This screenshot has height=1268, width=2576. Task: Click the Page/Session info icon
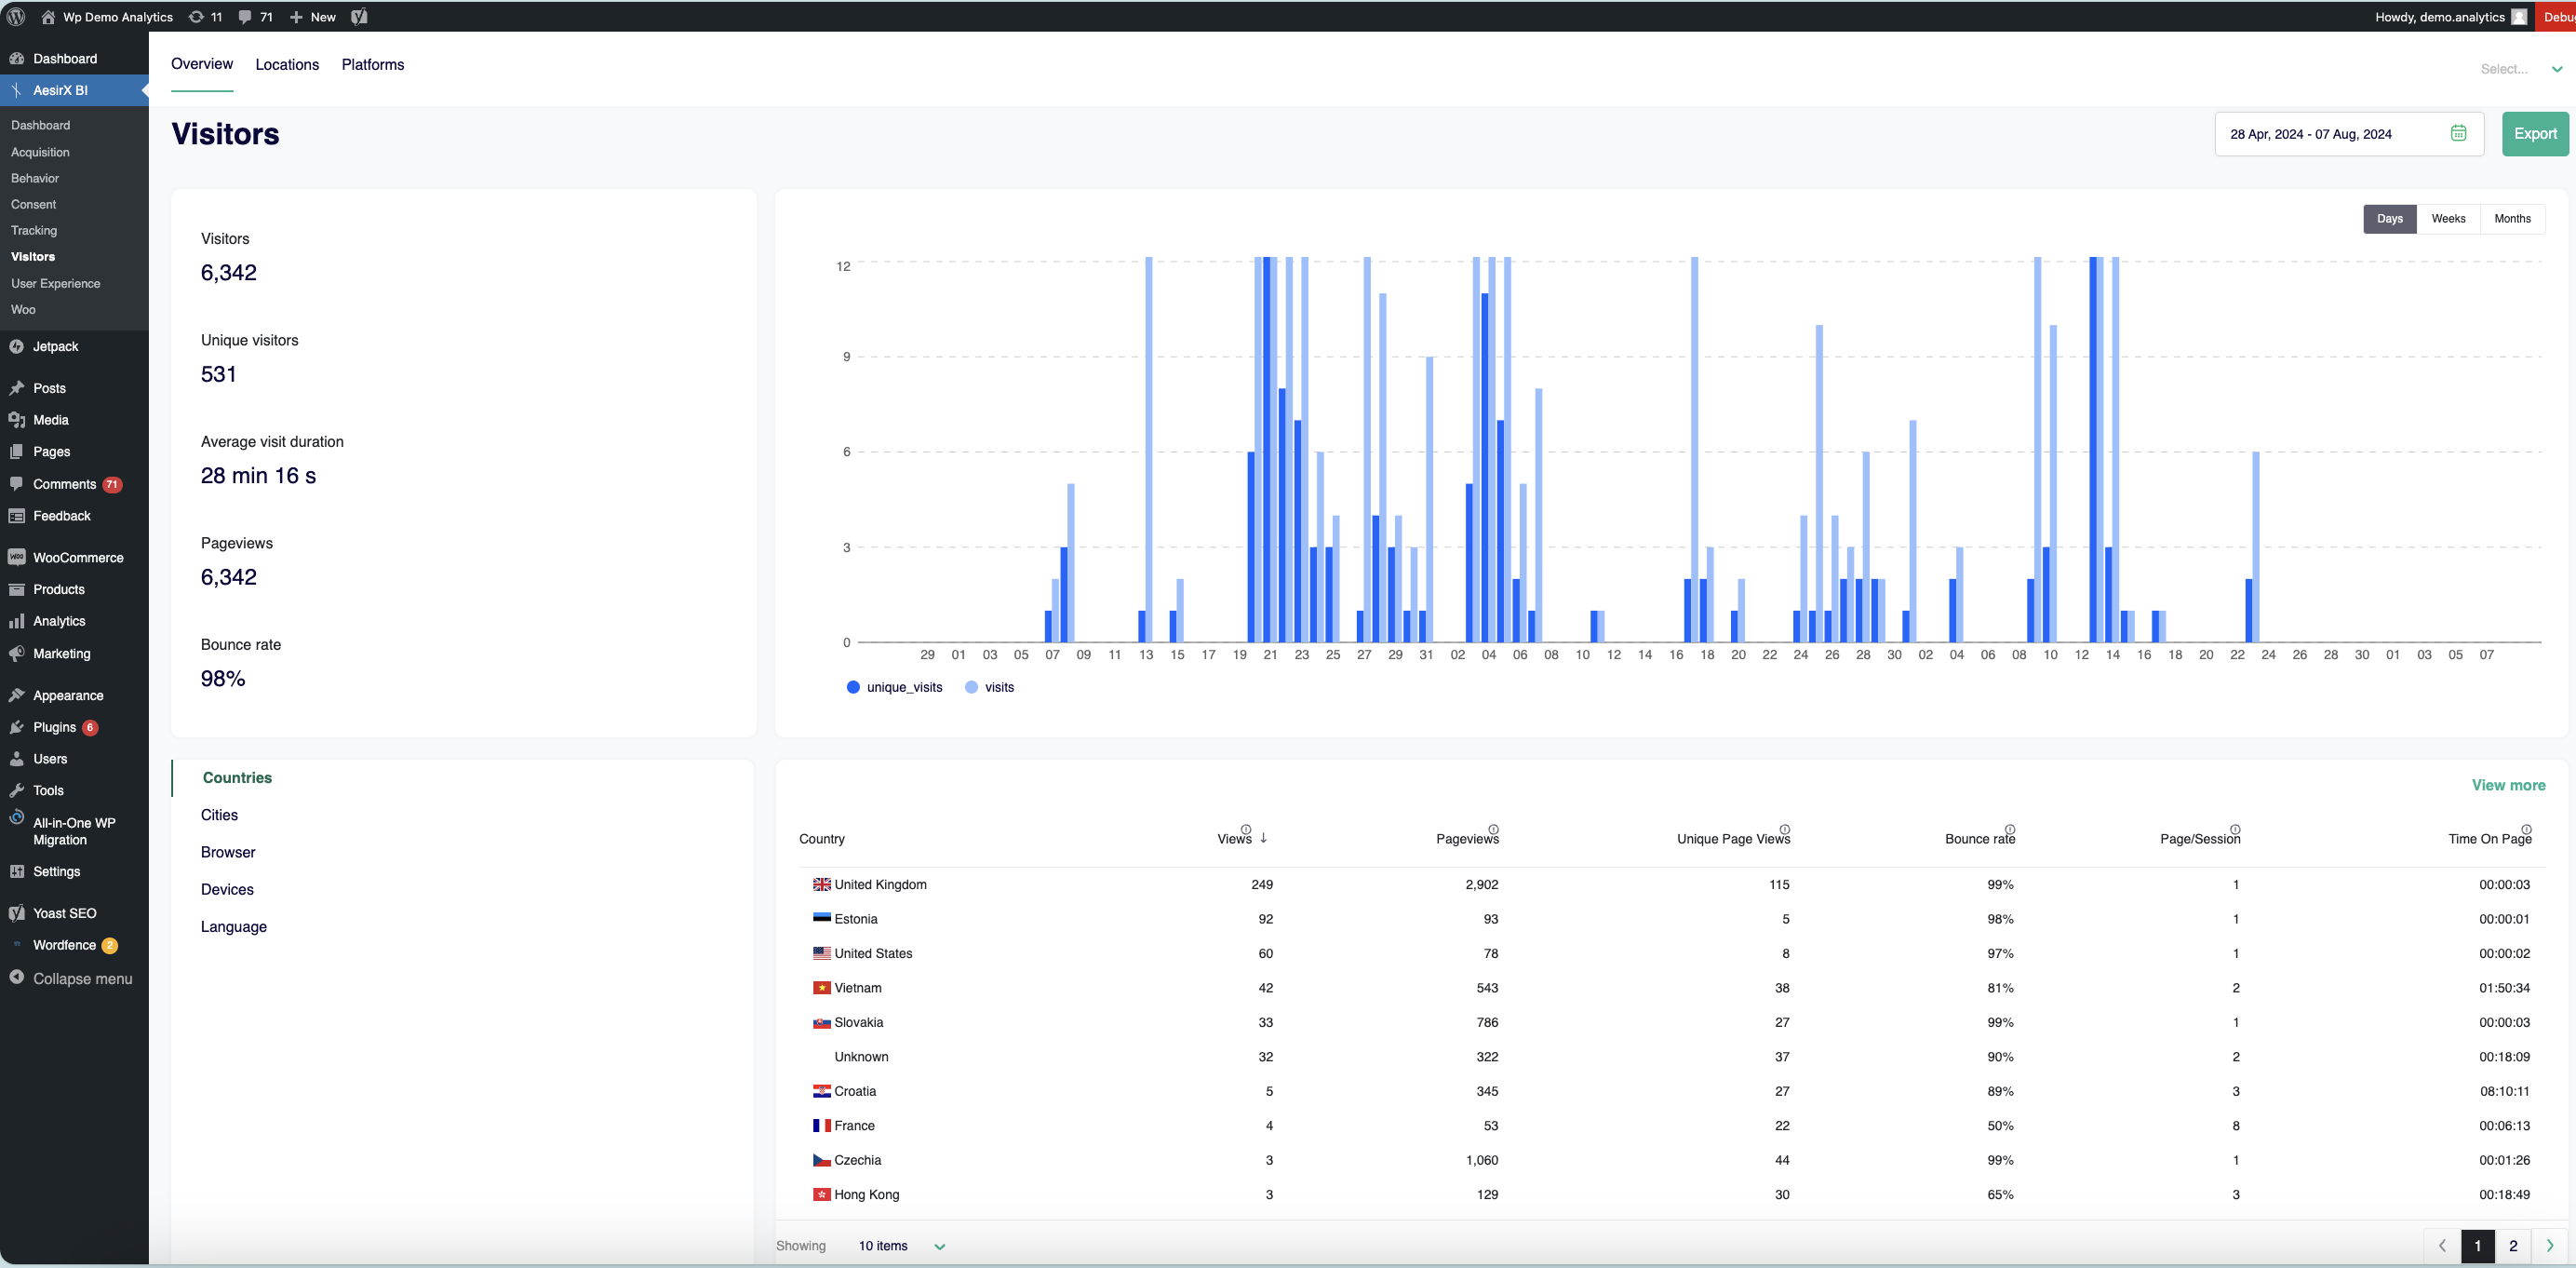pyautogui.click(x=2235, y=829)
